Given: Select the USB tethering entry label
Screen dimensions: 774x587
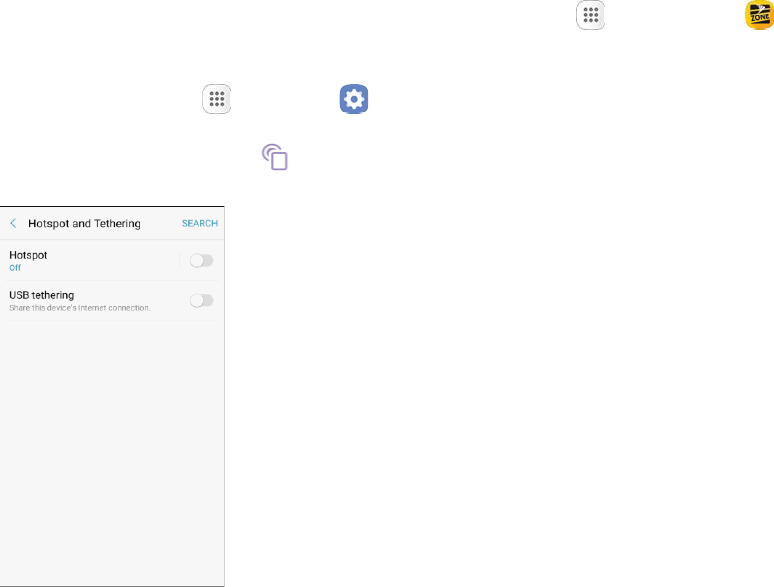Looking at the screenshot, I should (x=41, y=295).
